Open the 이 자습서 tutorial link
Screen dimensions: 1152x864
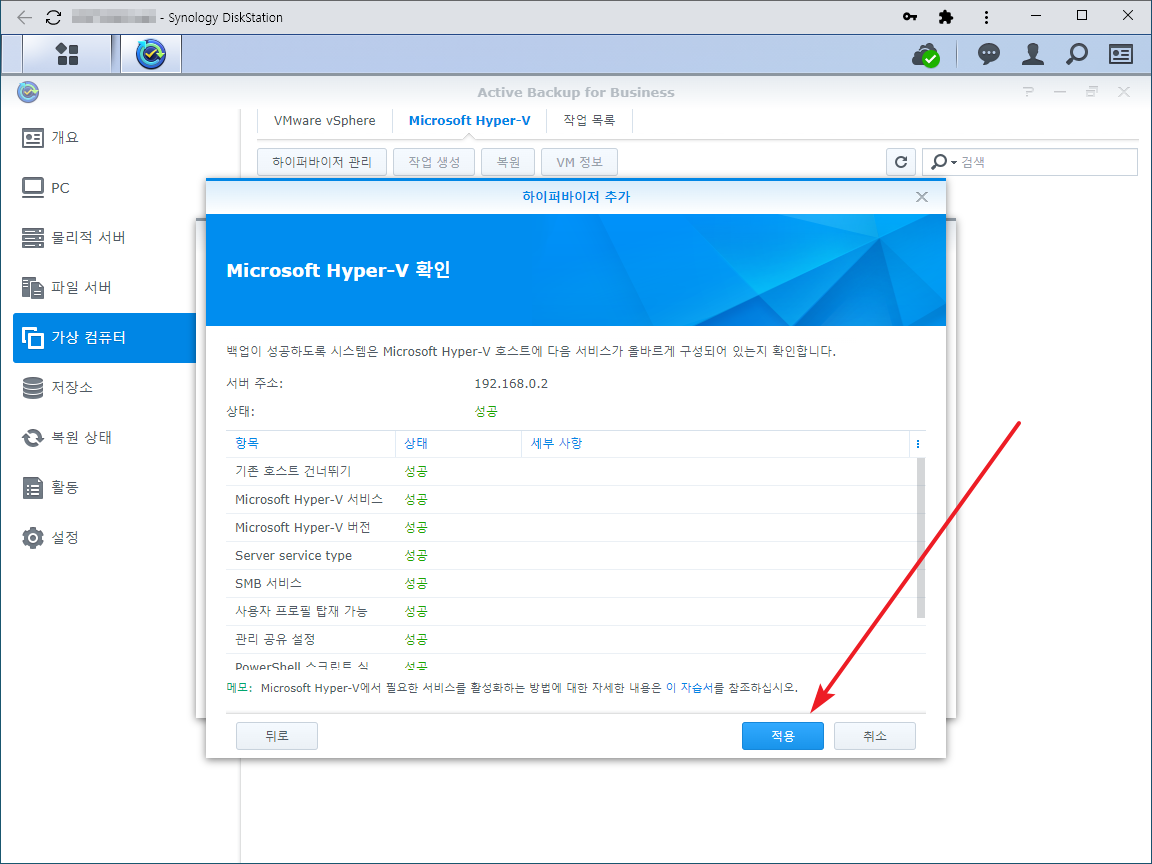[x=689, y=688]
